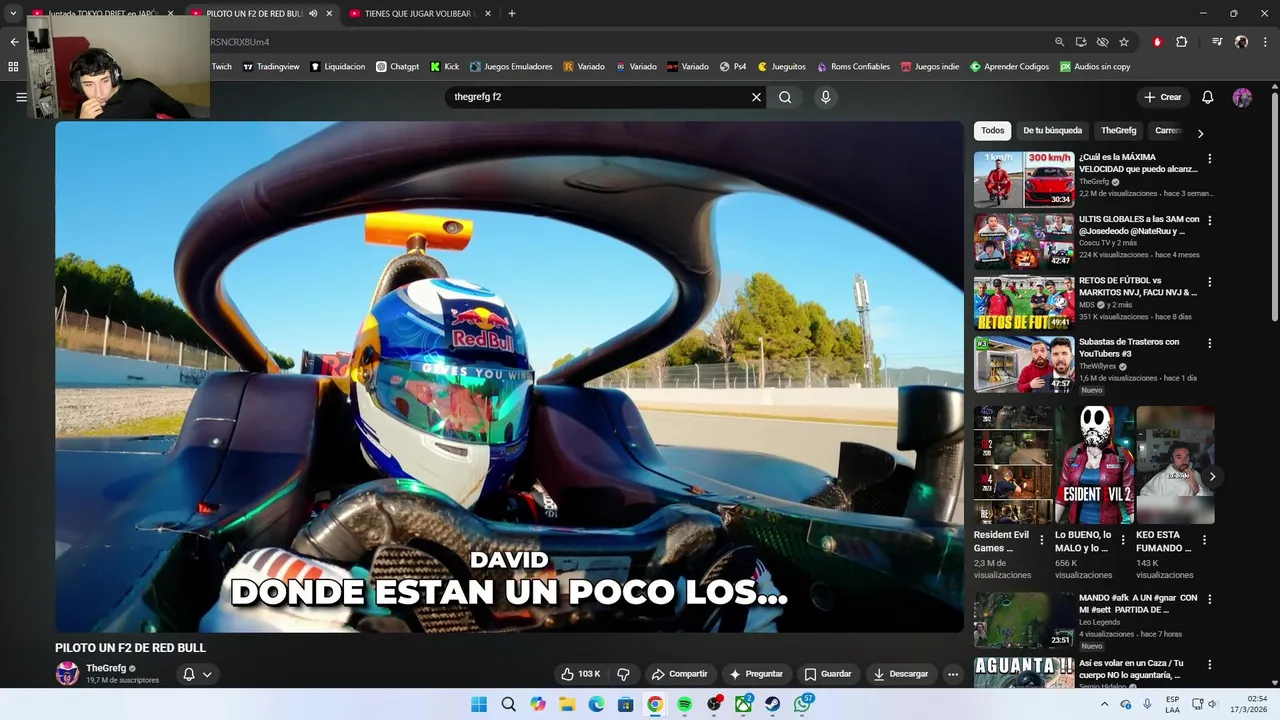1280x720 pixels.
Task: Open the Kick bookmark
Action: tap(445, 67)
